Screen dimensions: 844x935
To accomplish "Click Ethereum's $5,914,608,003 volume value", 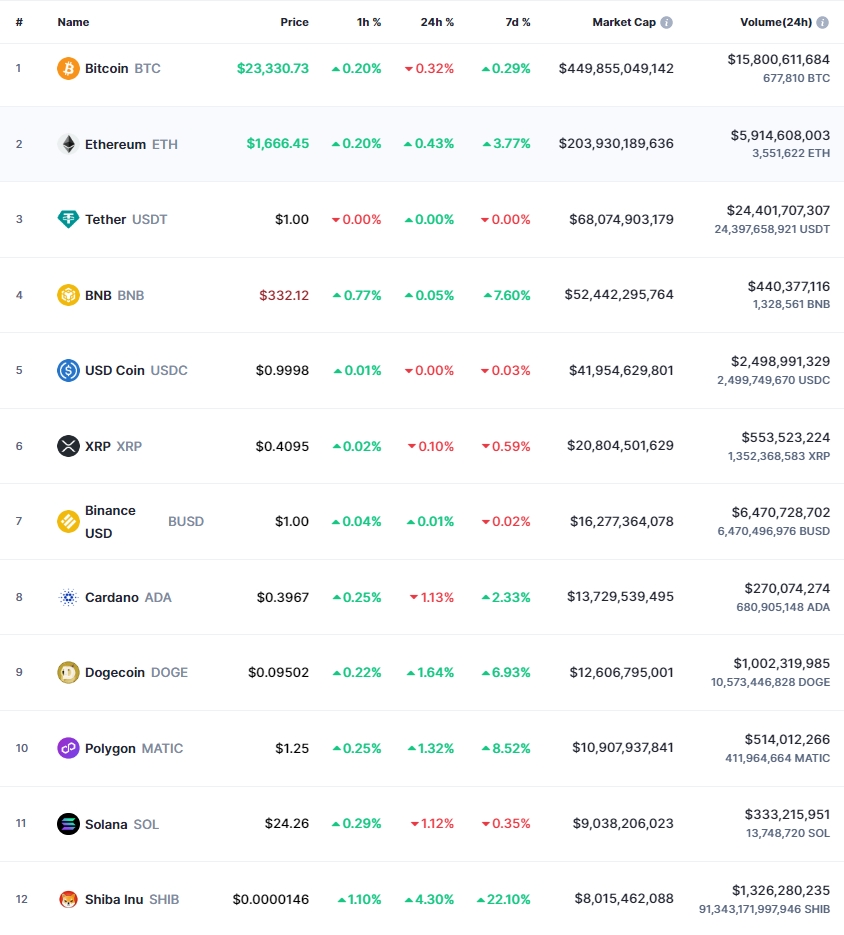I will pyautogui.click(x=780, y=135).
